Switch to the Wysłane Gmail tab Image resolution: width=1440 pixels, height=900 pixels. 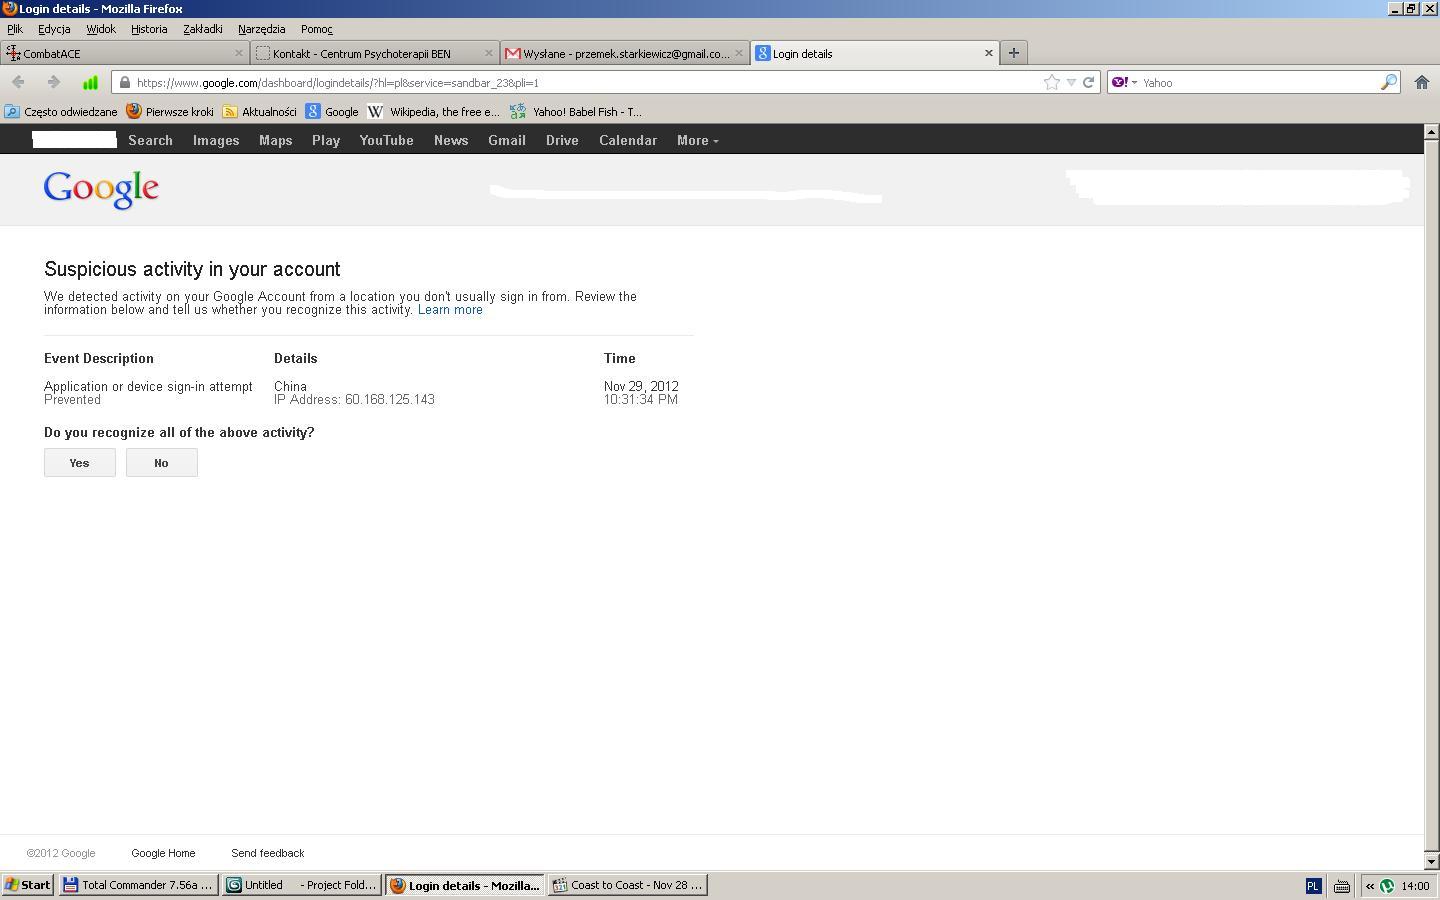point(625,53)
